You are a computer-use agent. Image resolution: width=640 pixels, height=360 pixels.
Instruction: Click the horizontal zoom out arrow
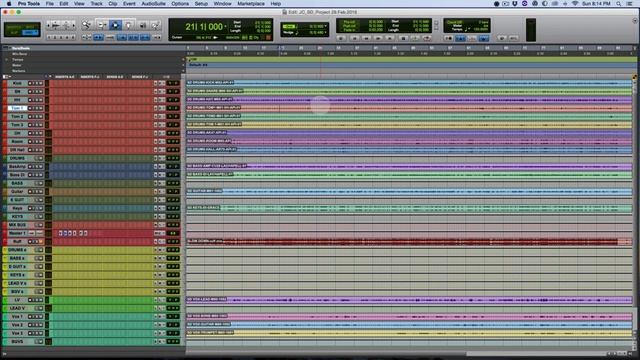pos(48,25)
